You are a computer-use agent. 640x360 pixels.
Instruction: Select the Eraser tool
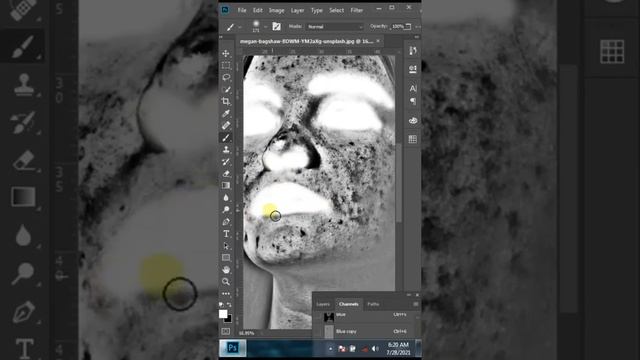pyautogui.click(x=226, y=173)
